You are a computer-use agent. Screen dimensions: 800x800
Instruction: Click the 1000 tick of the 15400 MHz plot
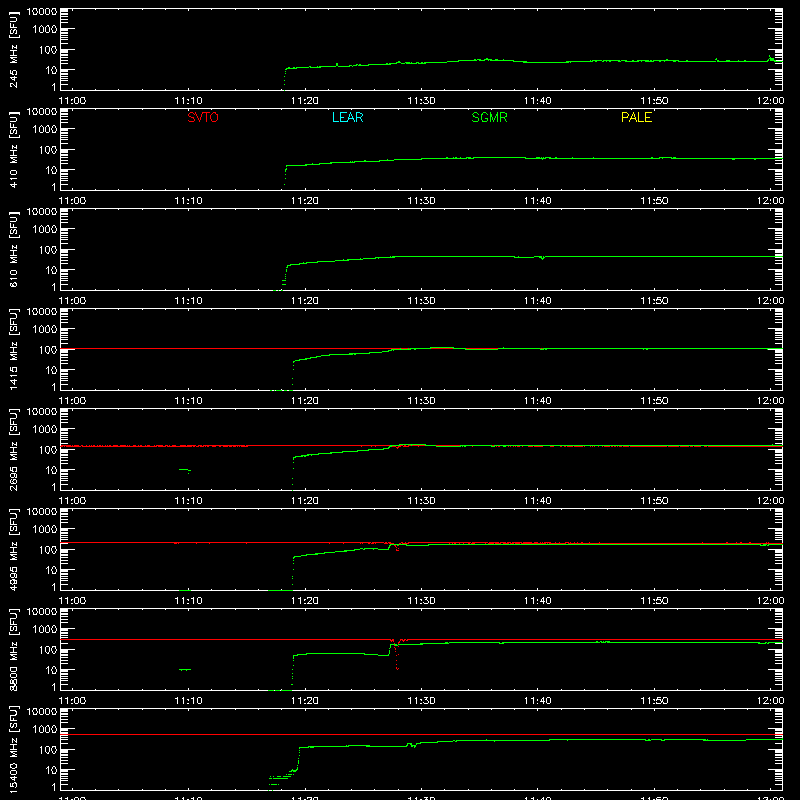45,730
